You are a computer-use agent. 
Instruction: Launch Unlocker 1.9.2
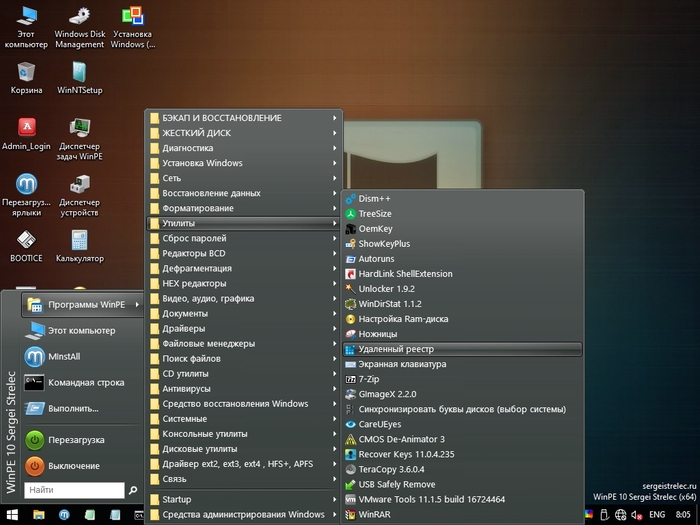pos(462,289)
